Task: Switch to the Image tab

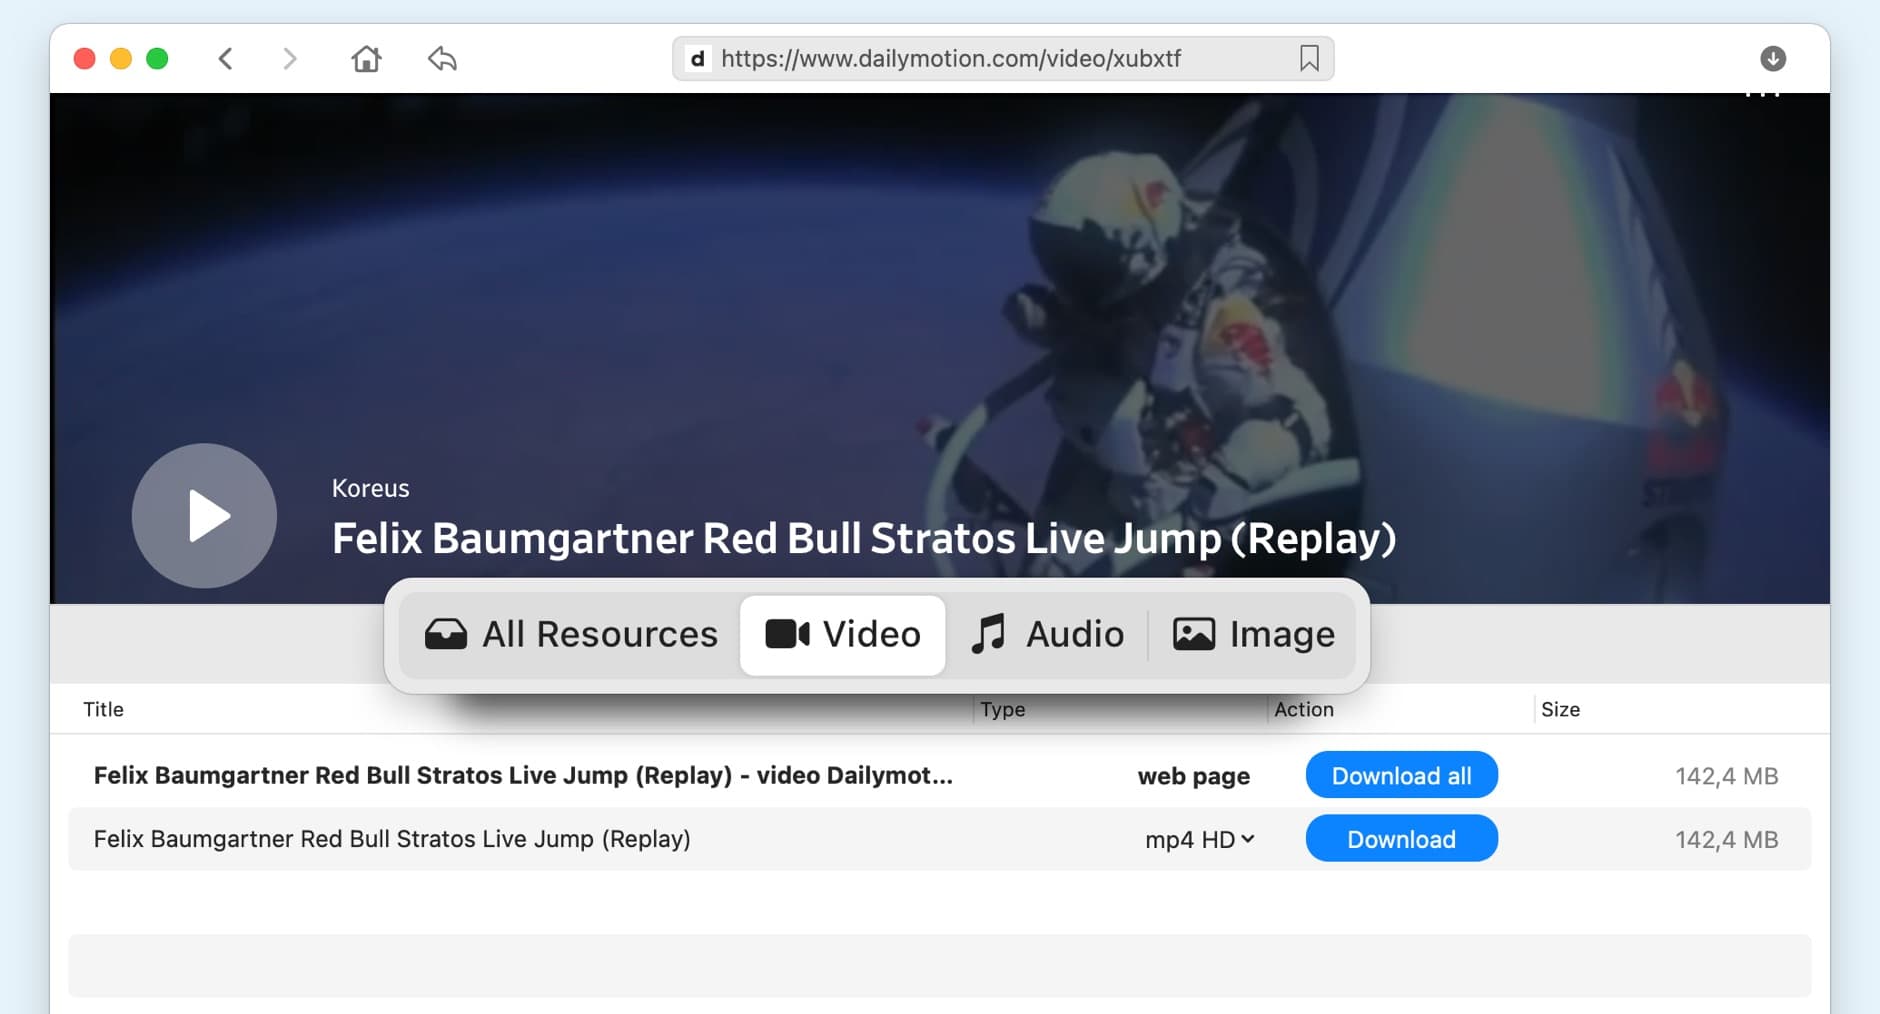Action: click(1253, 635)
